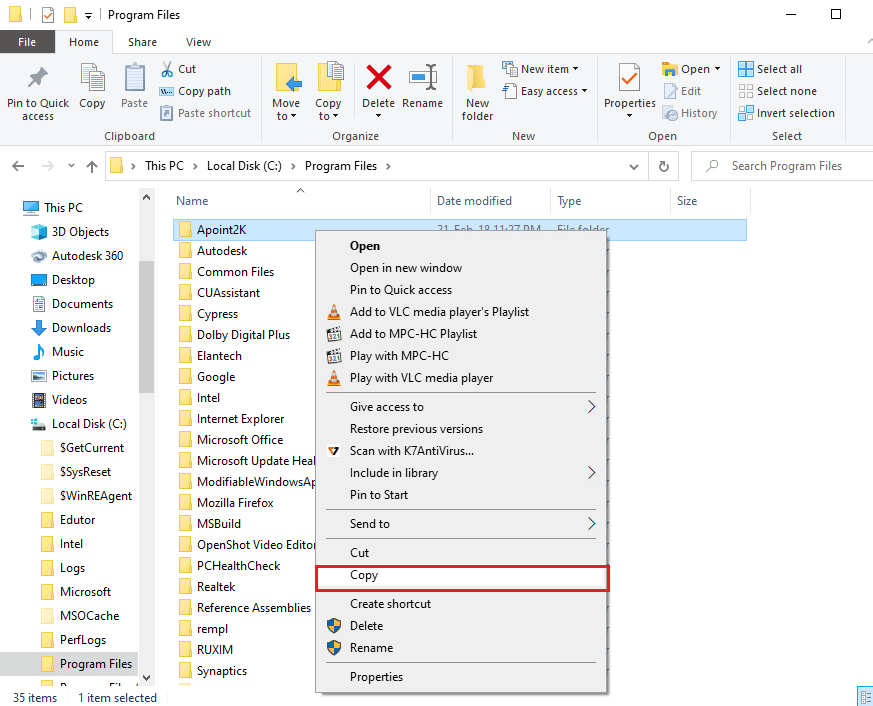Expand the Easy access dropdown
This screenshot has height=706, width=873.
tap(584, 91)
